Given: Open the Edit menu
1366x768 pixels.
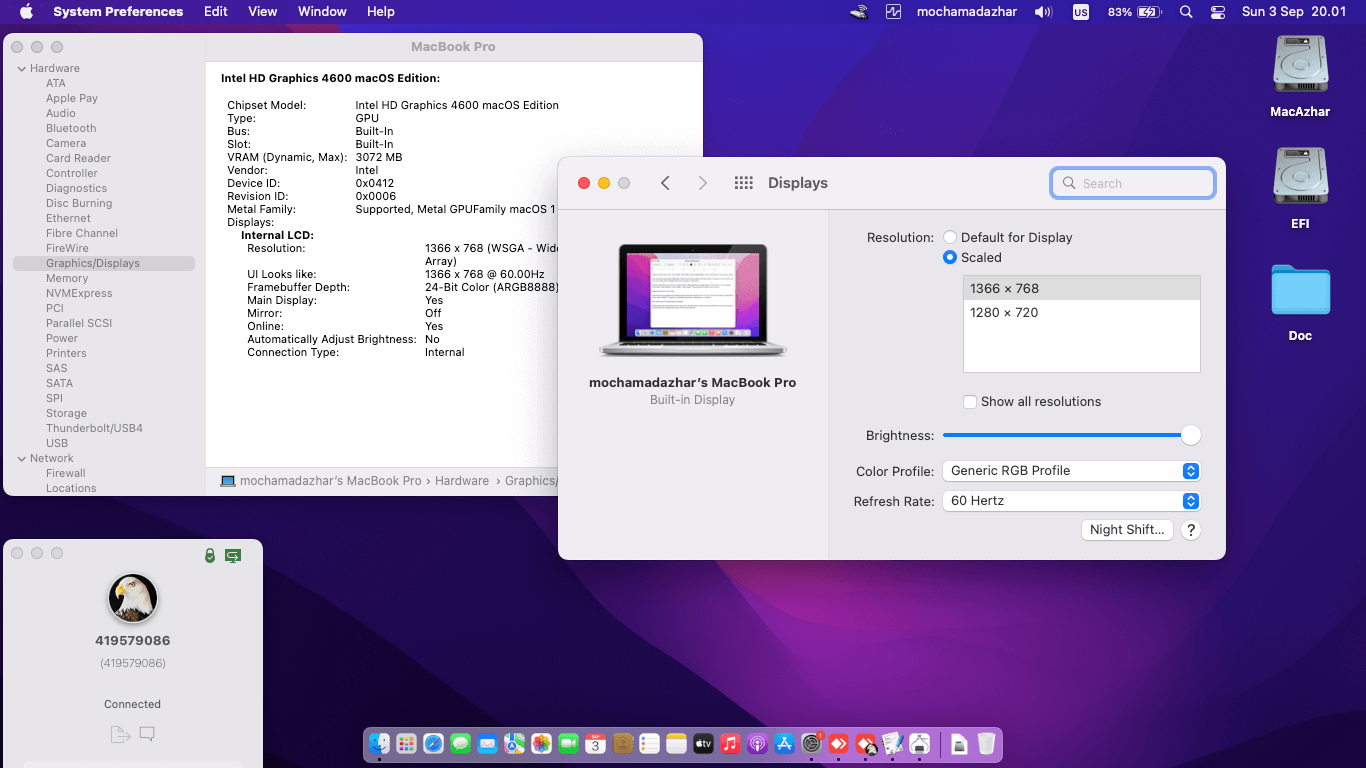Looking at the screenshot, I should pyautogui.click(x=216, y=12).
